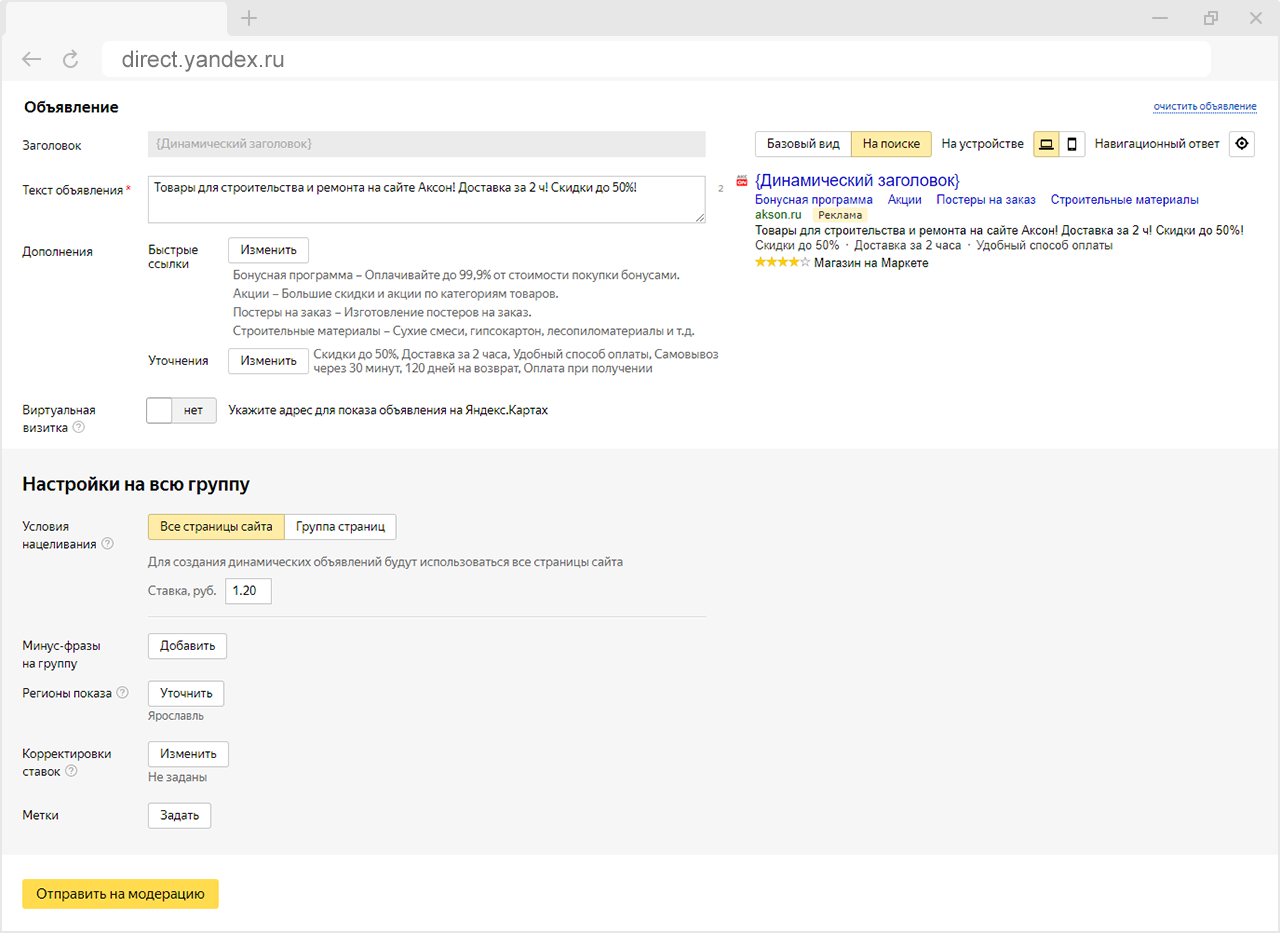Click Задать button for Метки
This screenshot has width=1280, height=933.
tap(180, 816)
